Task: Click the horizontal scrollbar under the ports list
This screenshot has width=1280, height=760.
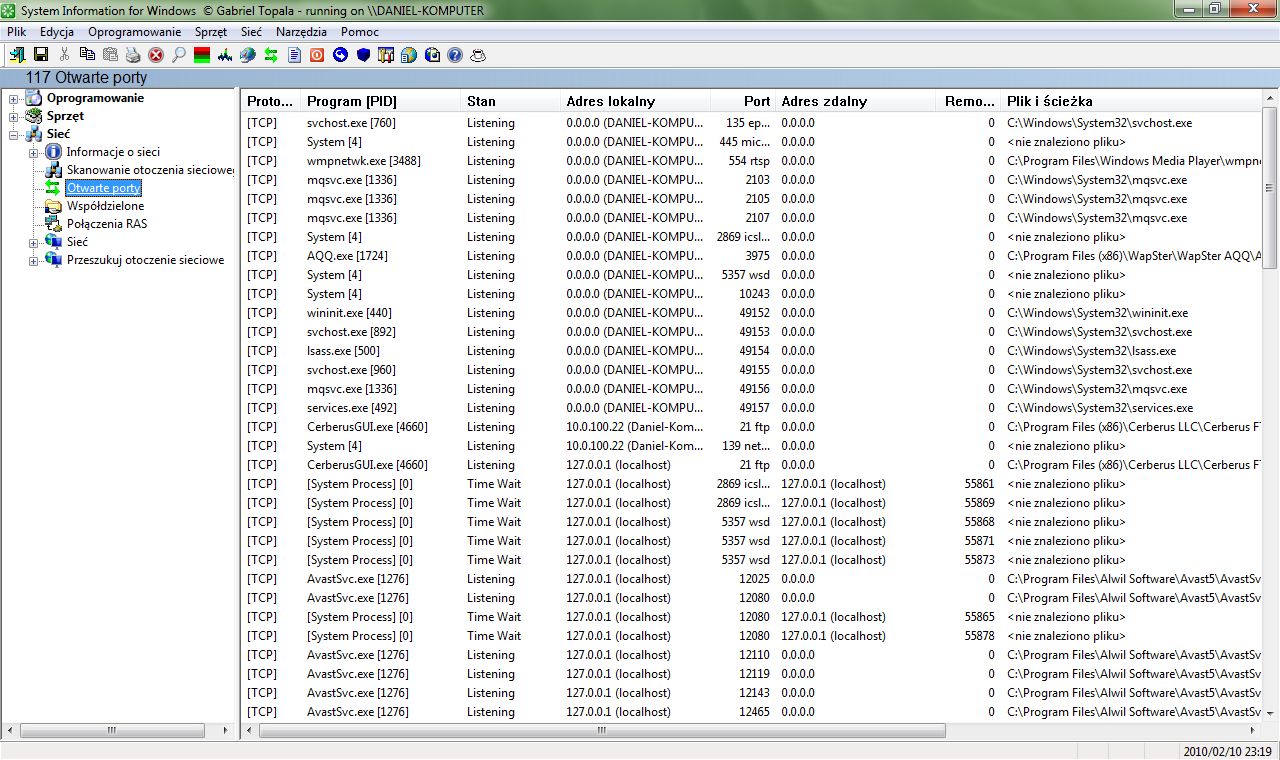Action: [x=600, y=731]
